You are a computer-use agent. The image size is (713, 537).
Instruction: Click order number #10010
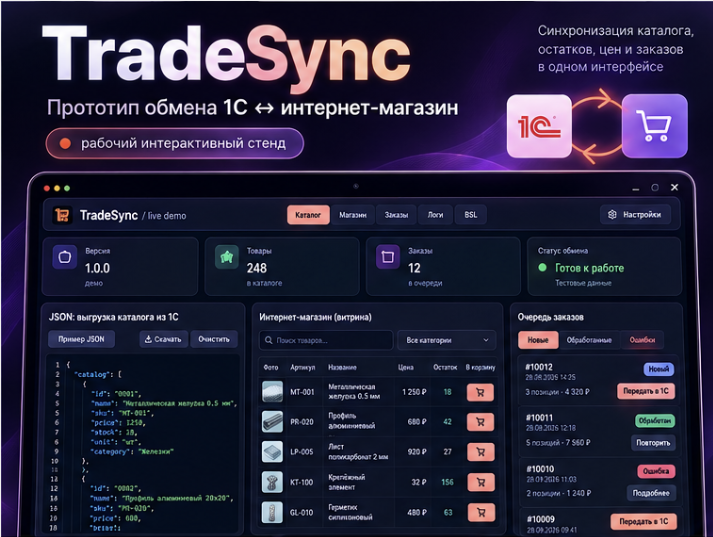tap(540, 469)
